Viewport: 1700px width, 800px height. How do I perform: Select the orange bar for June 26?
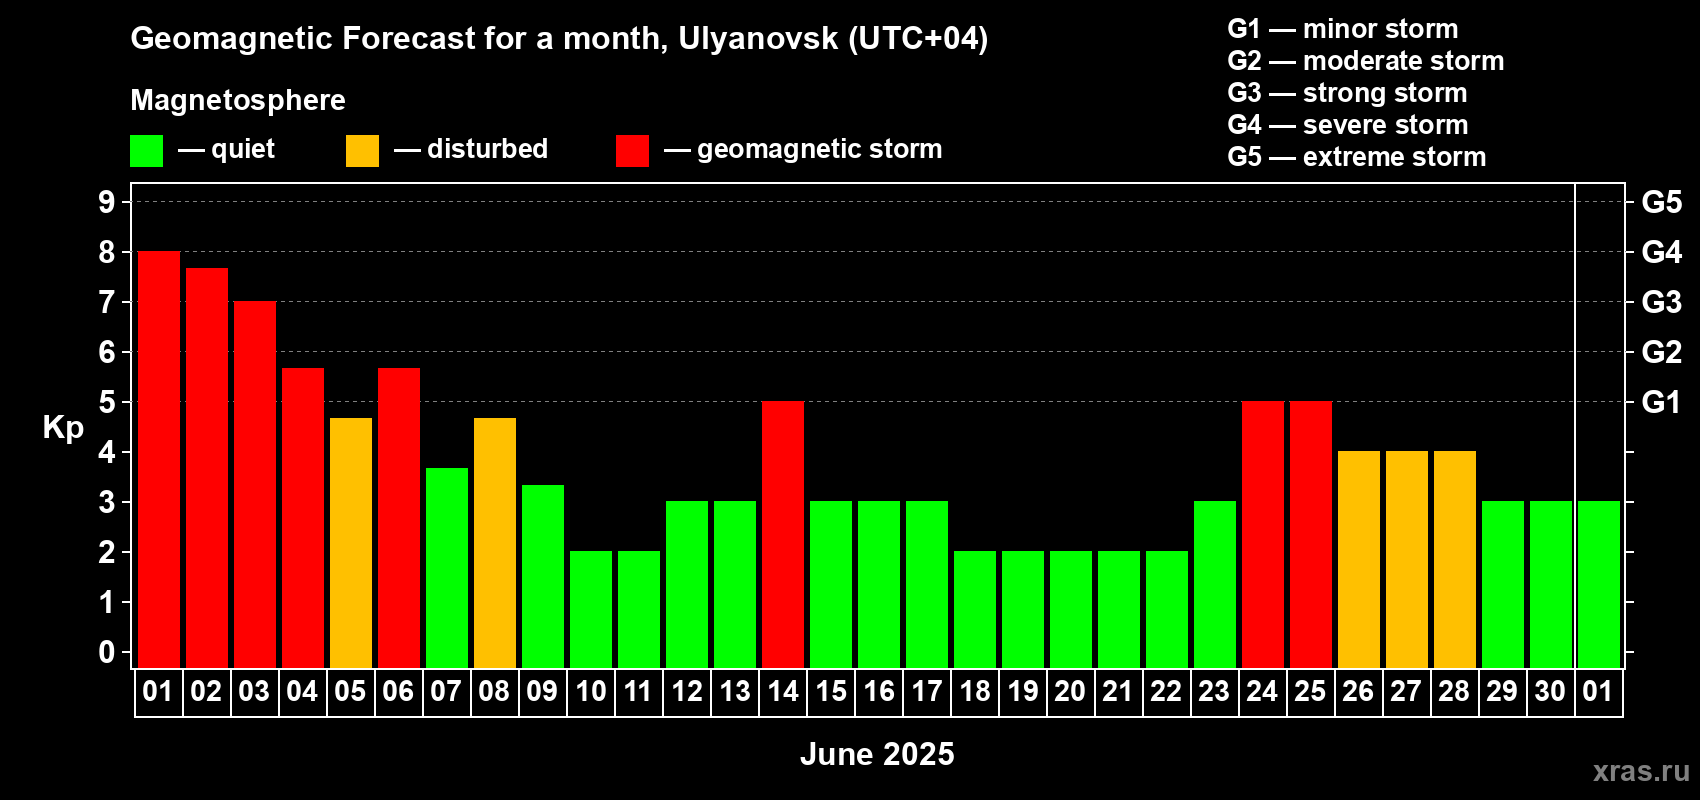1359,560
